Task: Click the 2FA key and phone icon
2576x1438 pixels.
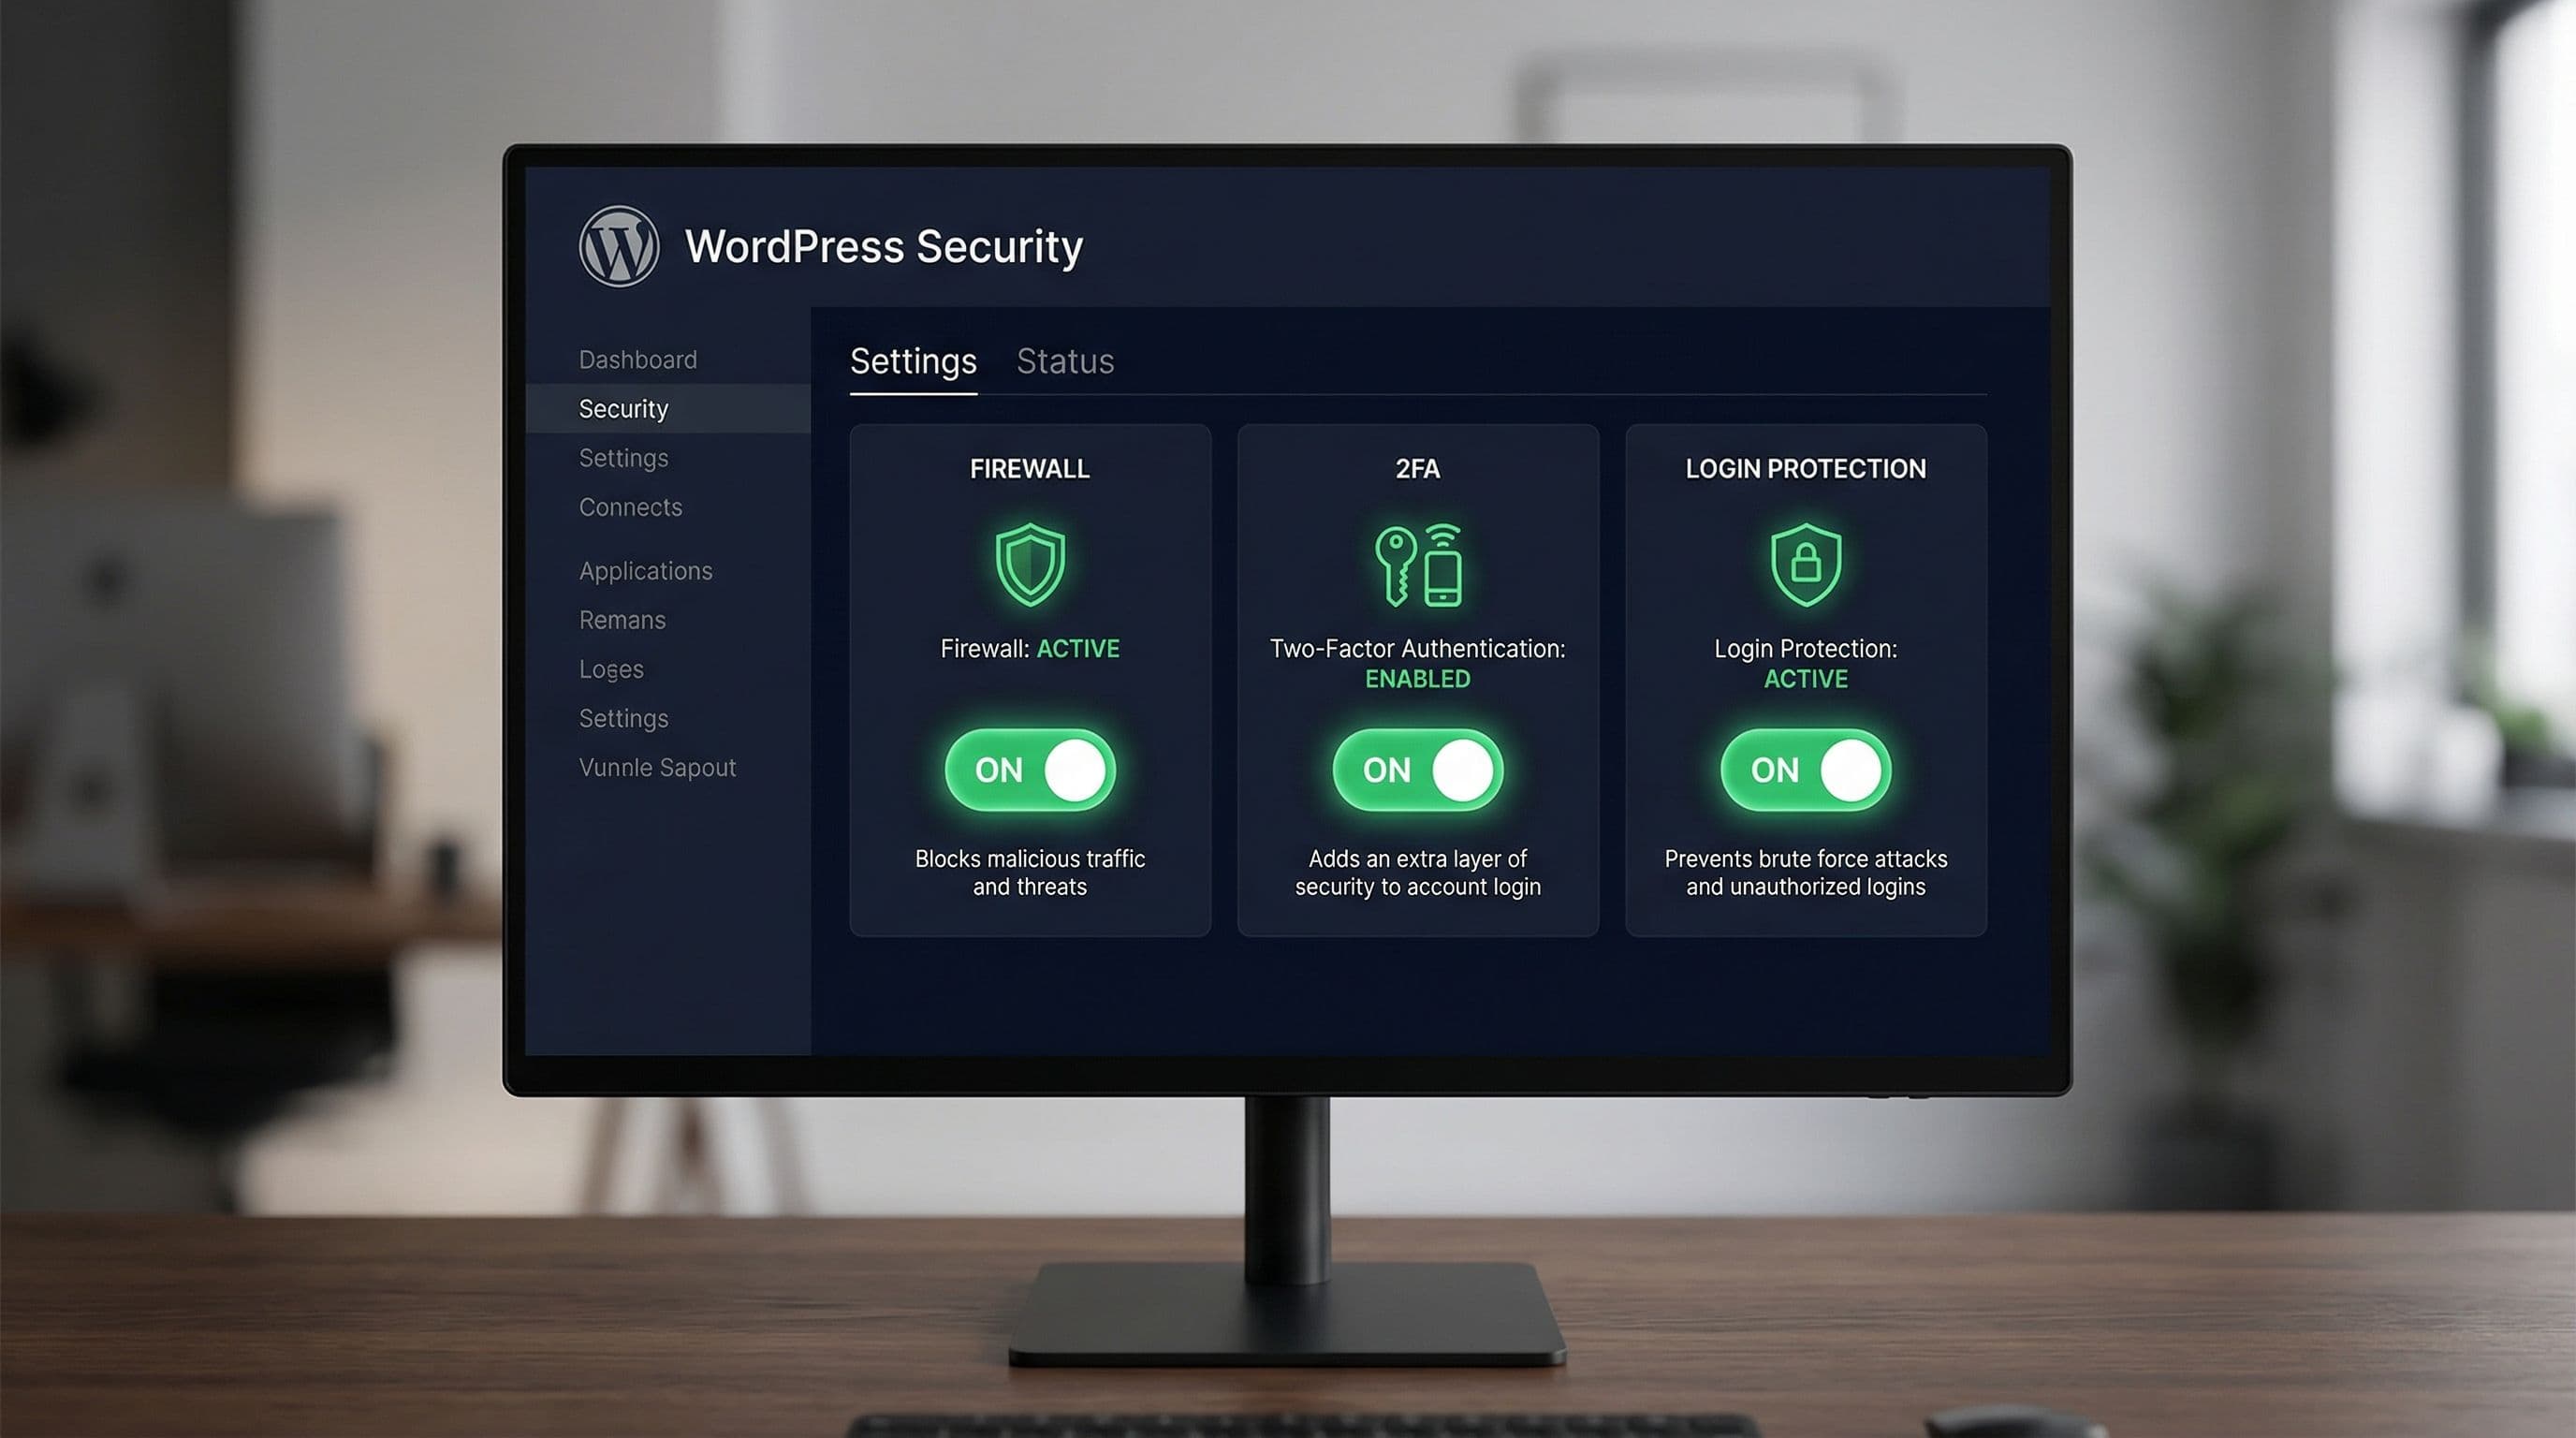Action: click(1418, 565)
